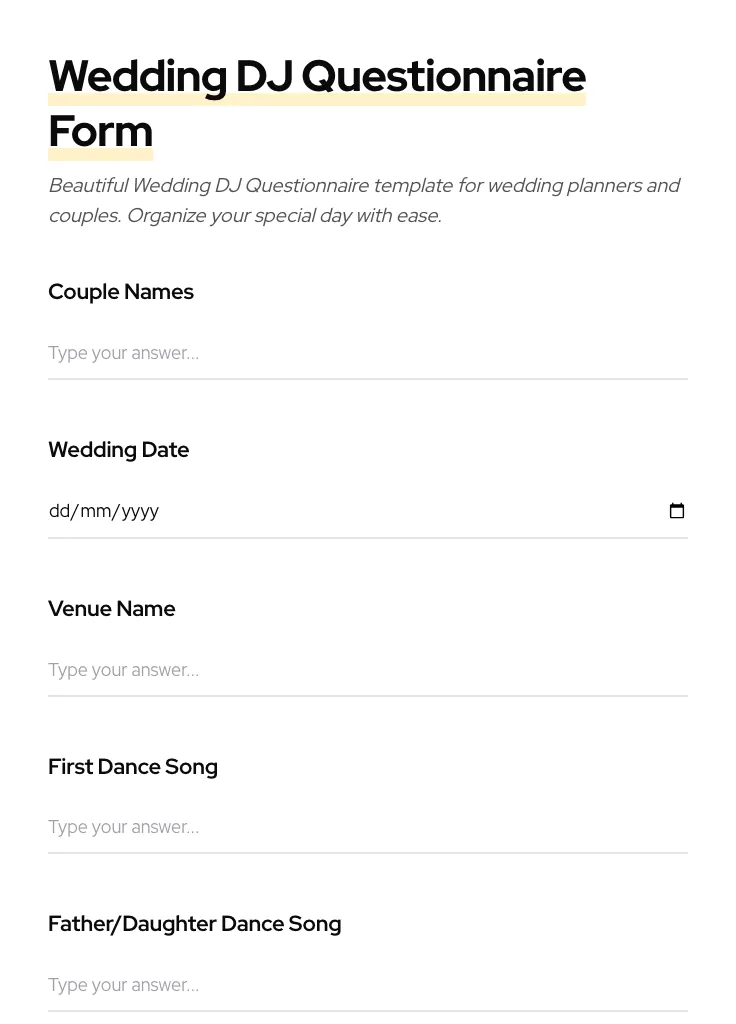
Task: Click the yyyy year segment of the date
Action: pos(140,511)
